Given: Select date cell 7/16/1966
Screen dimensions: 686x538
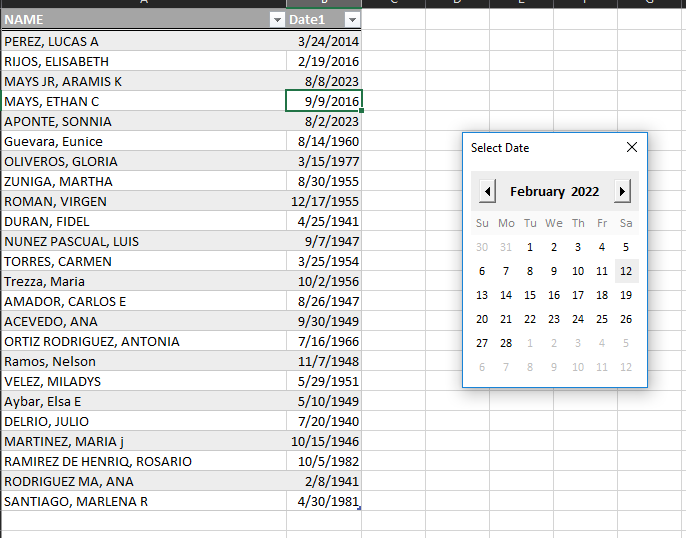Looking at the screenshot, I should pos(324,342).
